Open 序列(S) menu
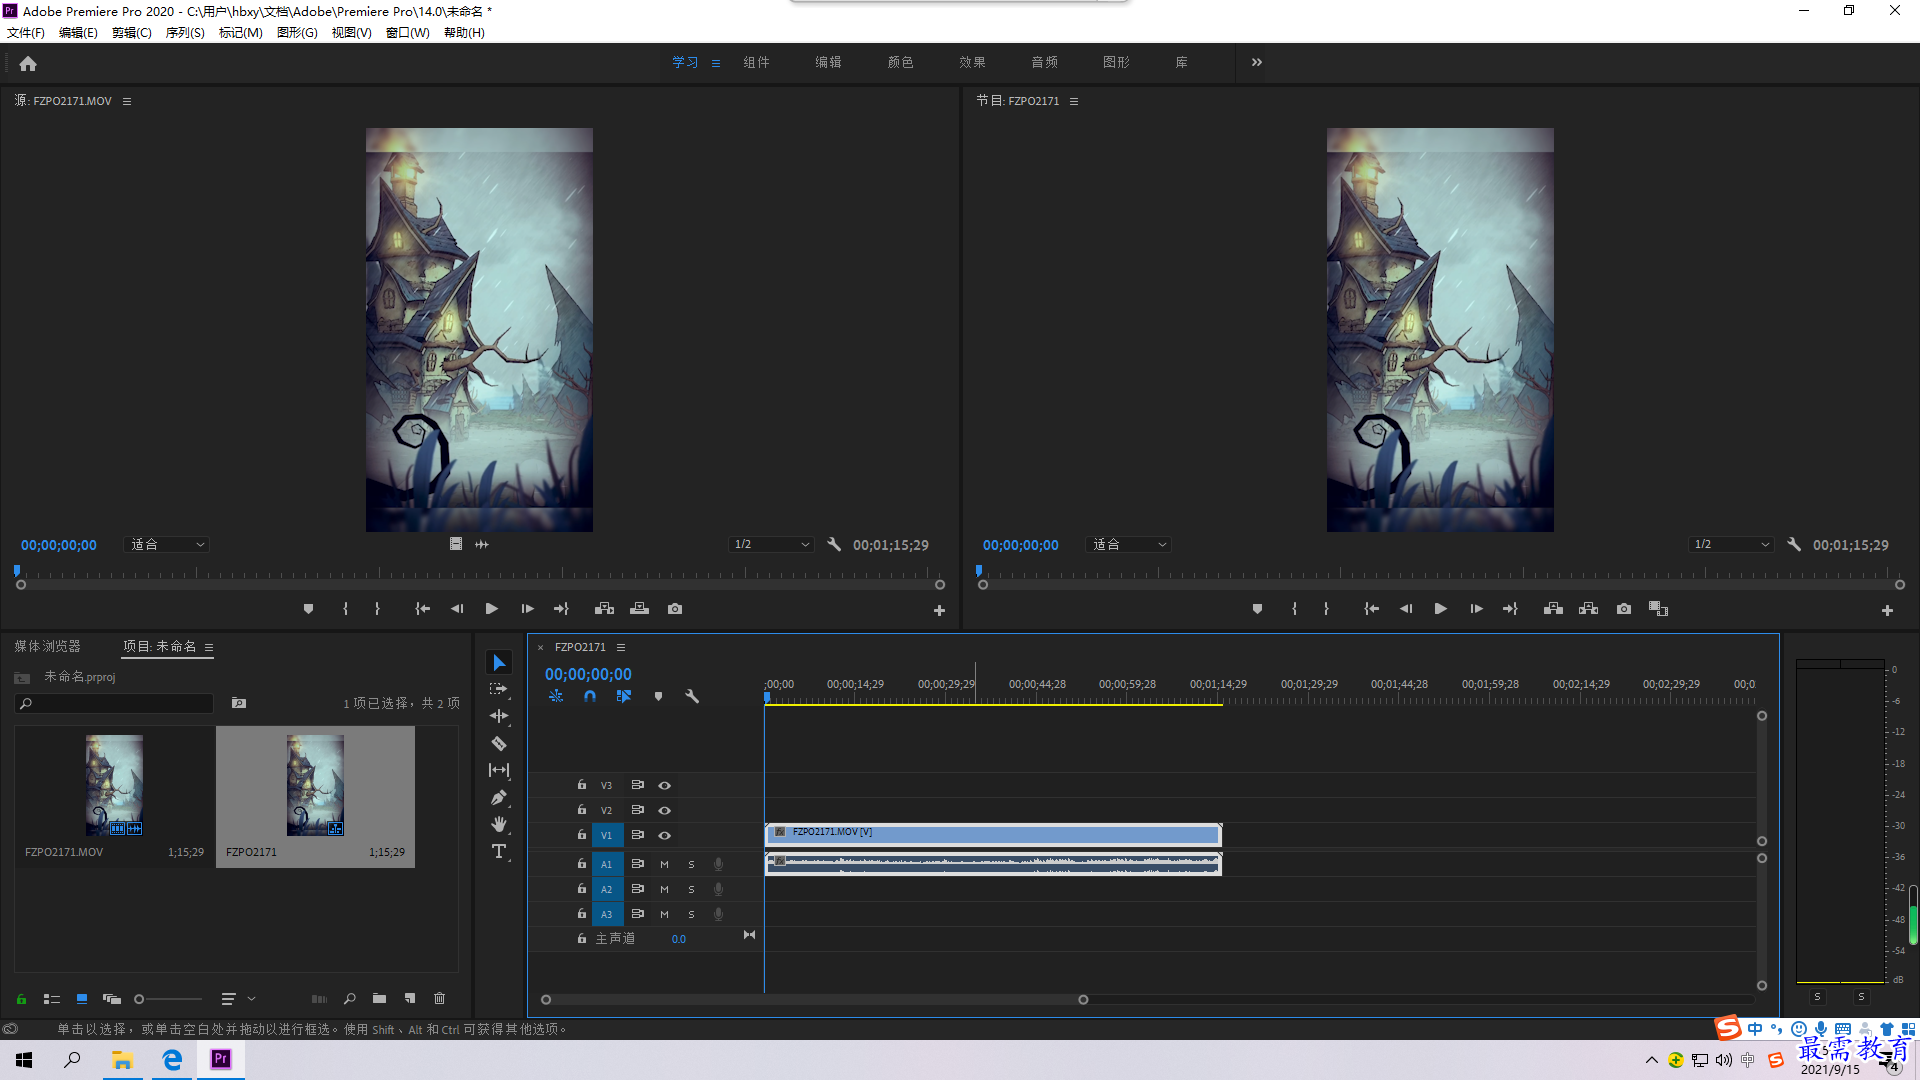1920x1080 pixels. click(185, 33)
